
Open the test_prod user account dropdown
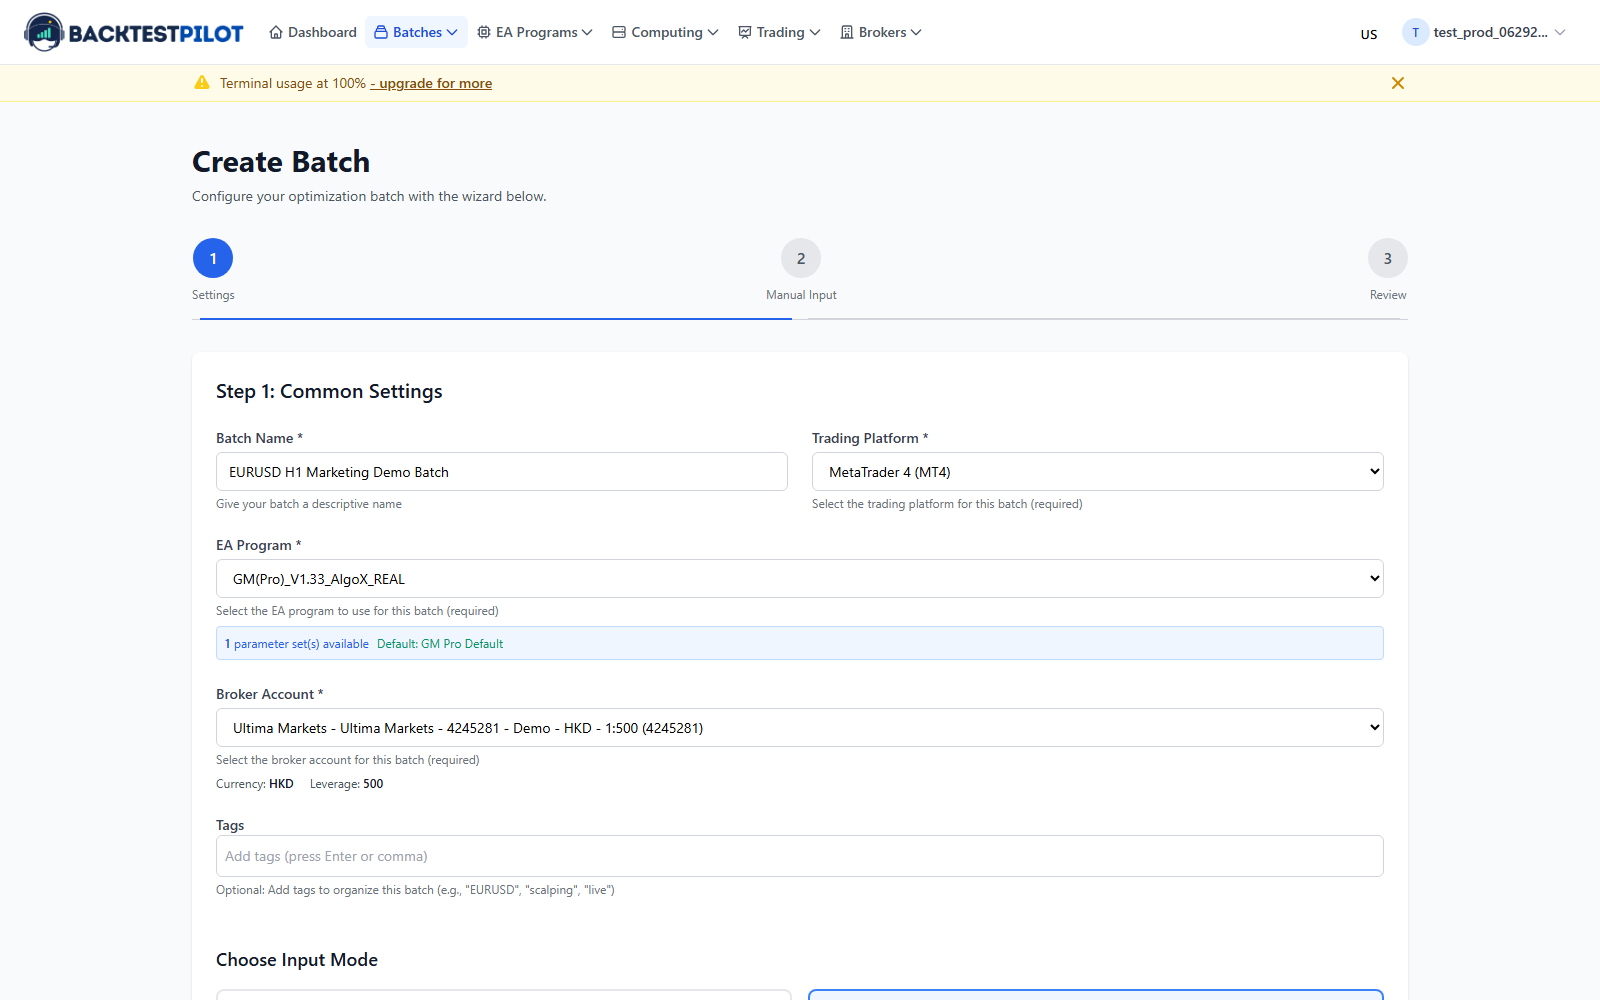tap(1484, 32)
